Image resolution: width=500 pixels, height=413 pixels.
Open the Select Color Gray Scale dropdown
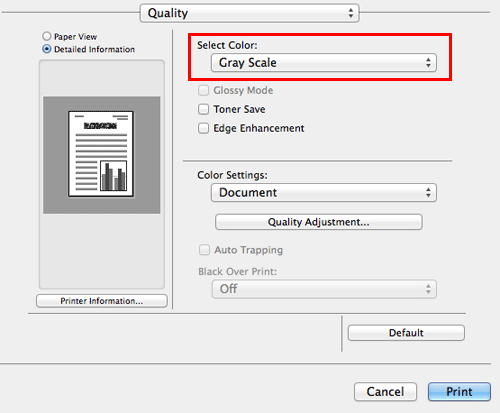tap(324, 63)
